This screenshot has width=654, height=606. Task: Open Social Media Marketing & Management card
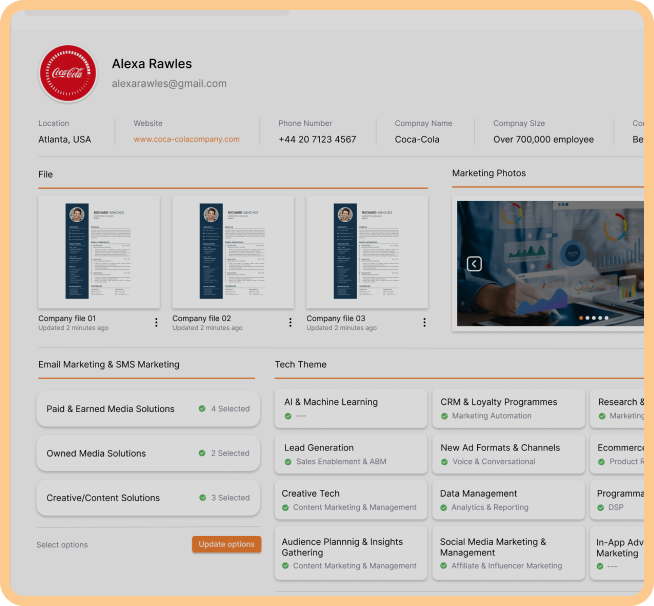click(508, 553)
